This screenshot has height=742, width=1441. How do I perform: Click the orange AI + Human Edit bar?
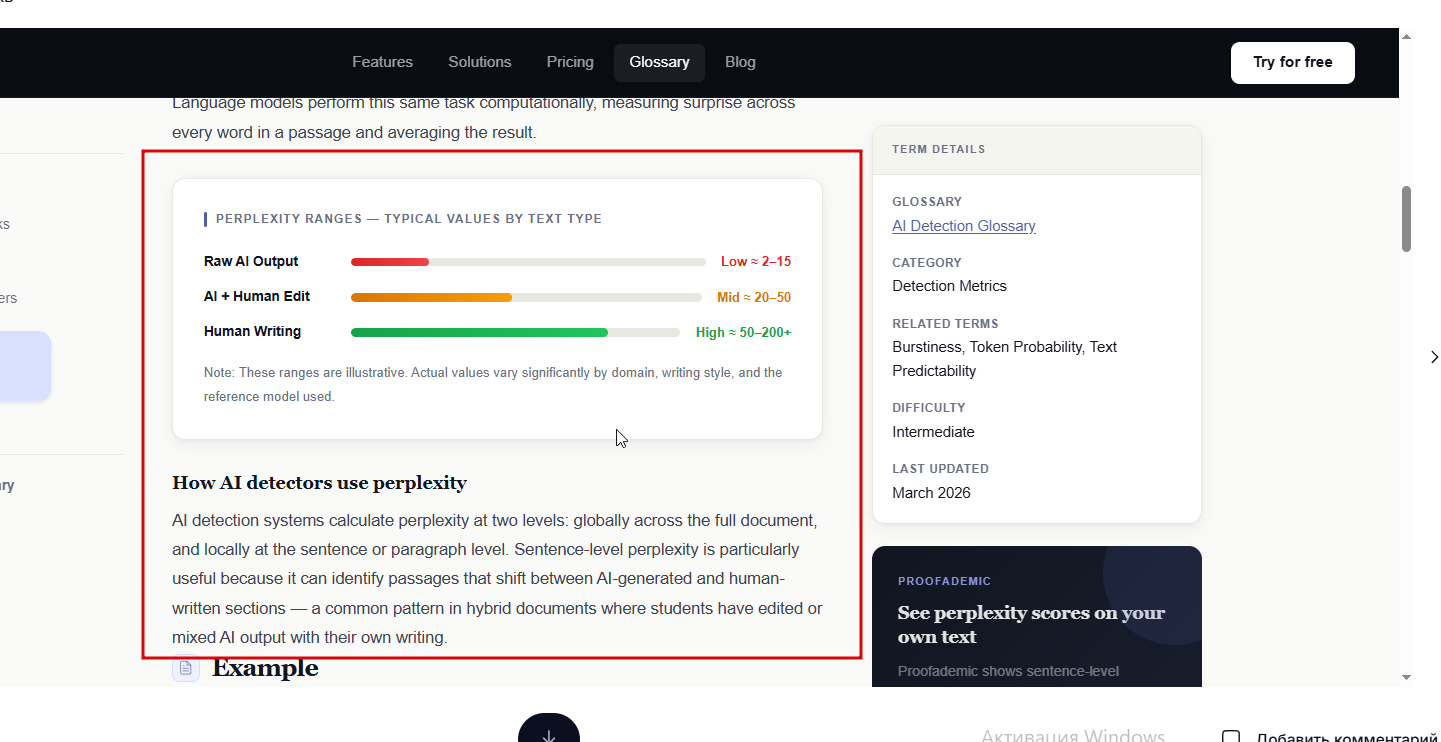pos(431,297)
